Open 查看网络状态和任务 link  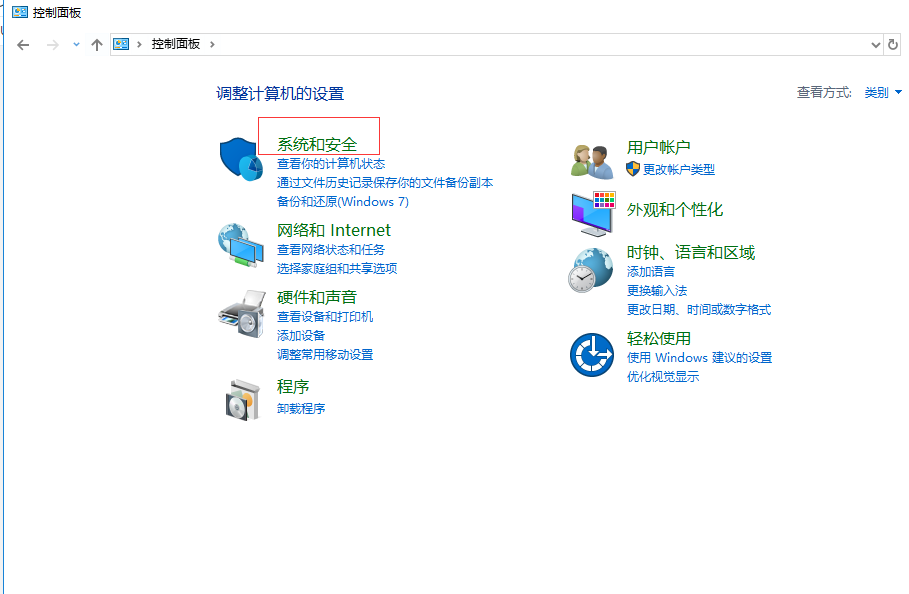tap(331, 250)
